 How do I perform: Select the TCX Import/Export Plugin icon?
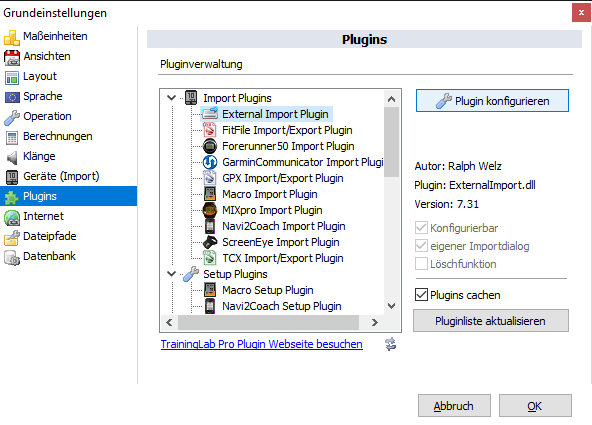click(210, 258)
